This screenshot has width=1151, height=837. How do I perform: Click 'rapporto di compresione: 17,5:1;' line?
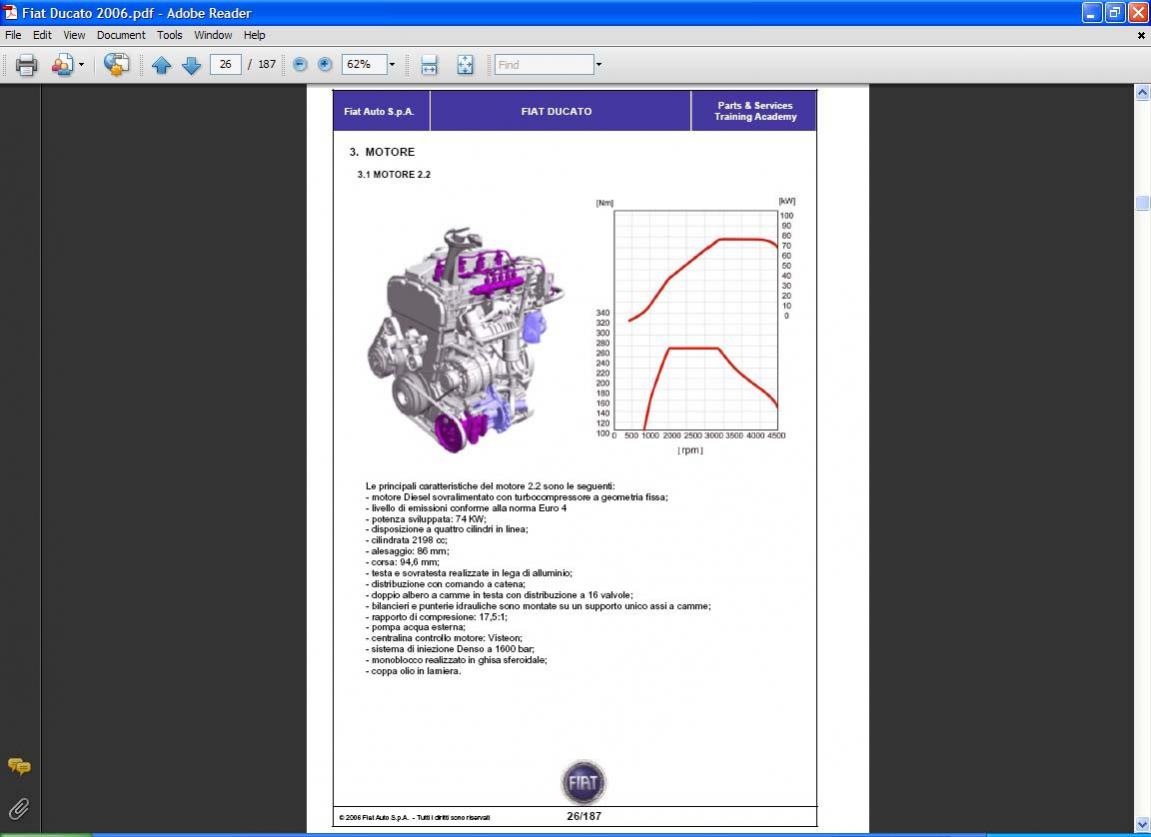pyautogui.click(x=436, y=617)
